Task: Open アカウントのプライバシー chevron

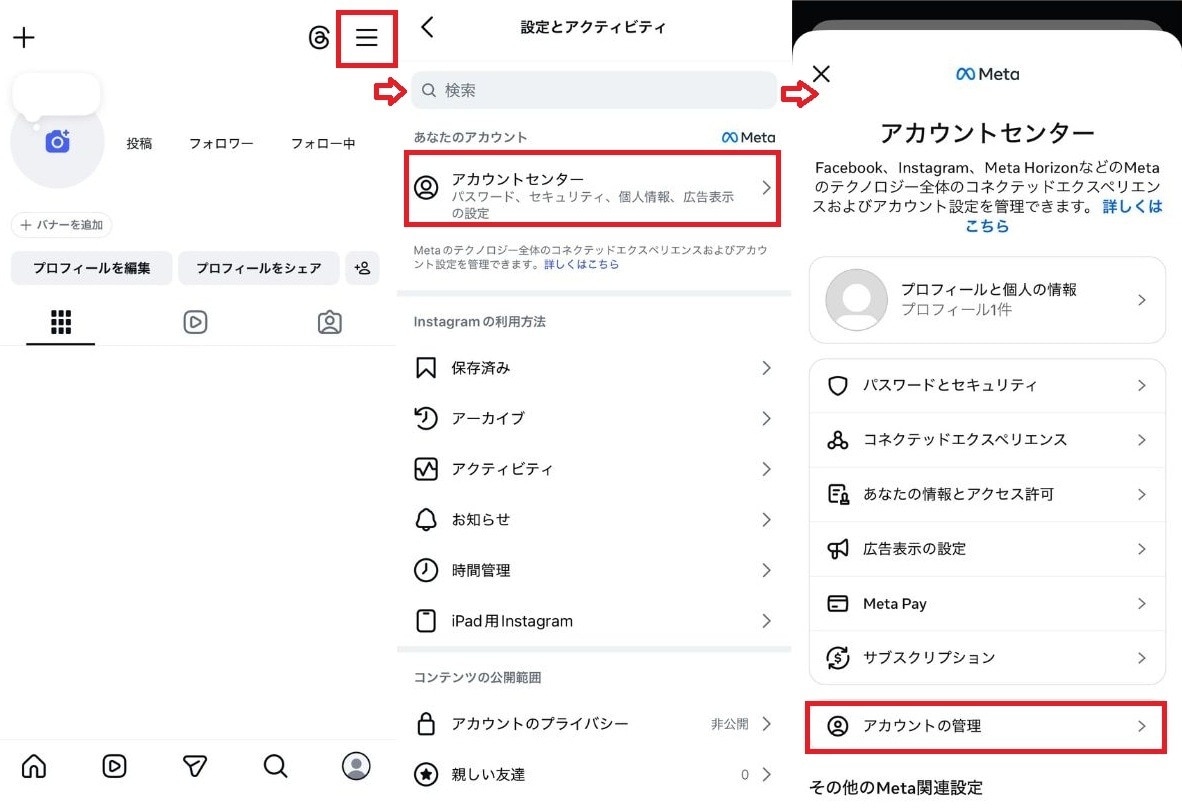Action: pos(766,723)
